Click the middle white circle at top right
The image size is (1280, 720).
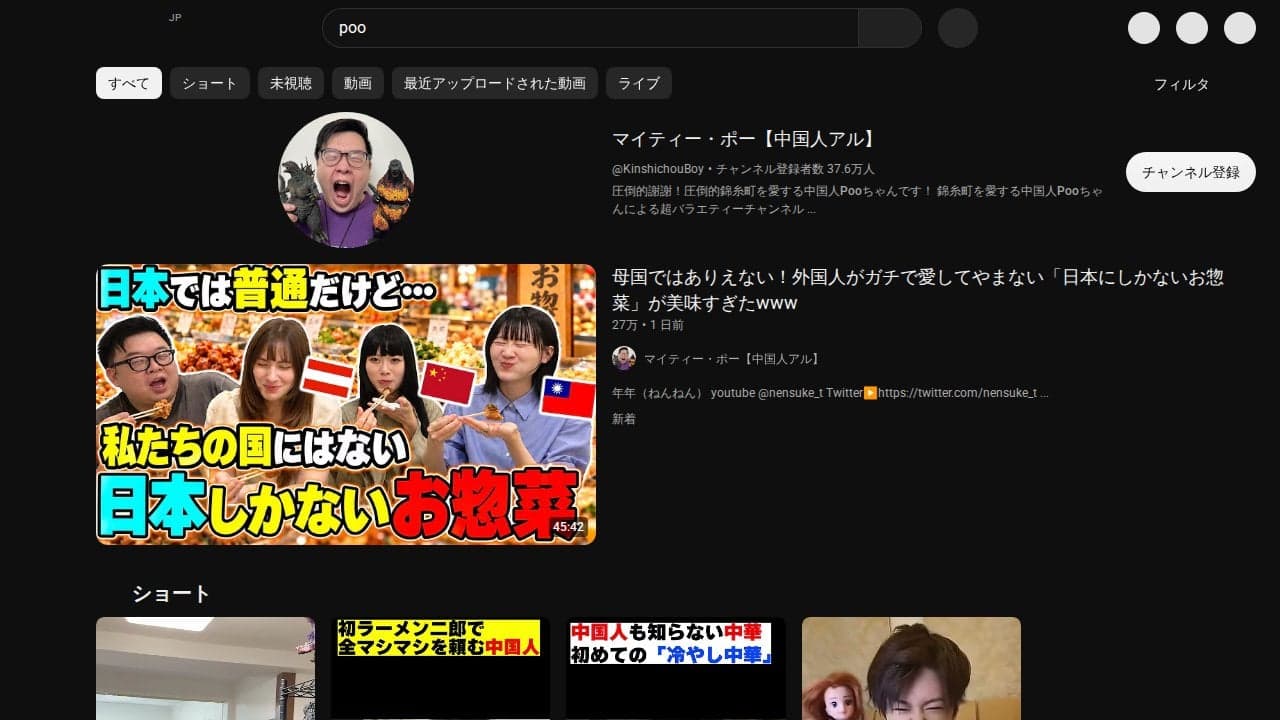tap(1192, 28)
